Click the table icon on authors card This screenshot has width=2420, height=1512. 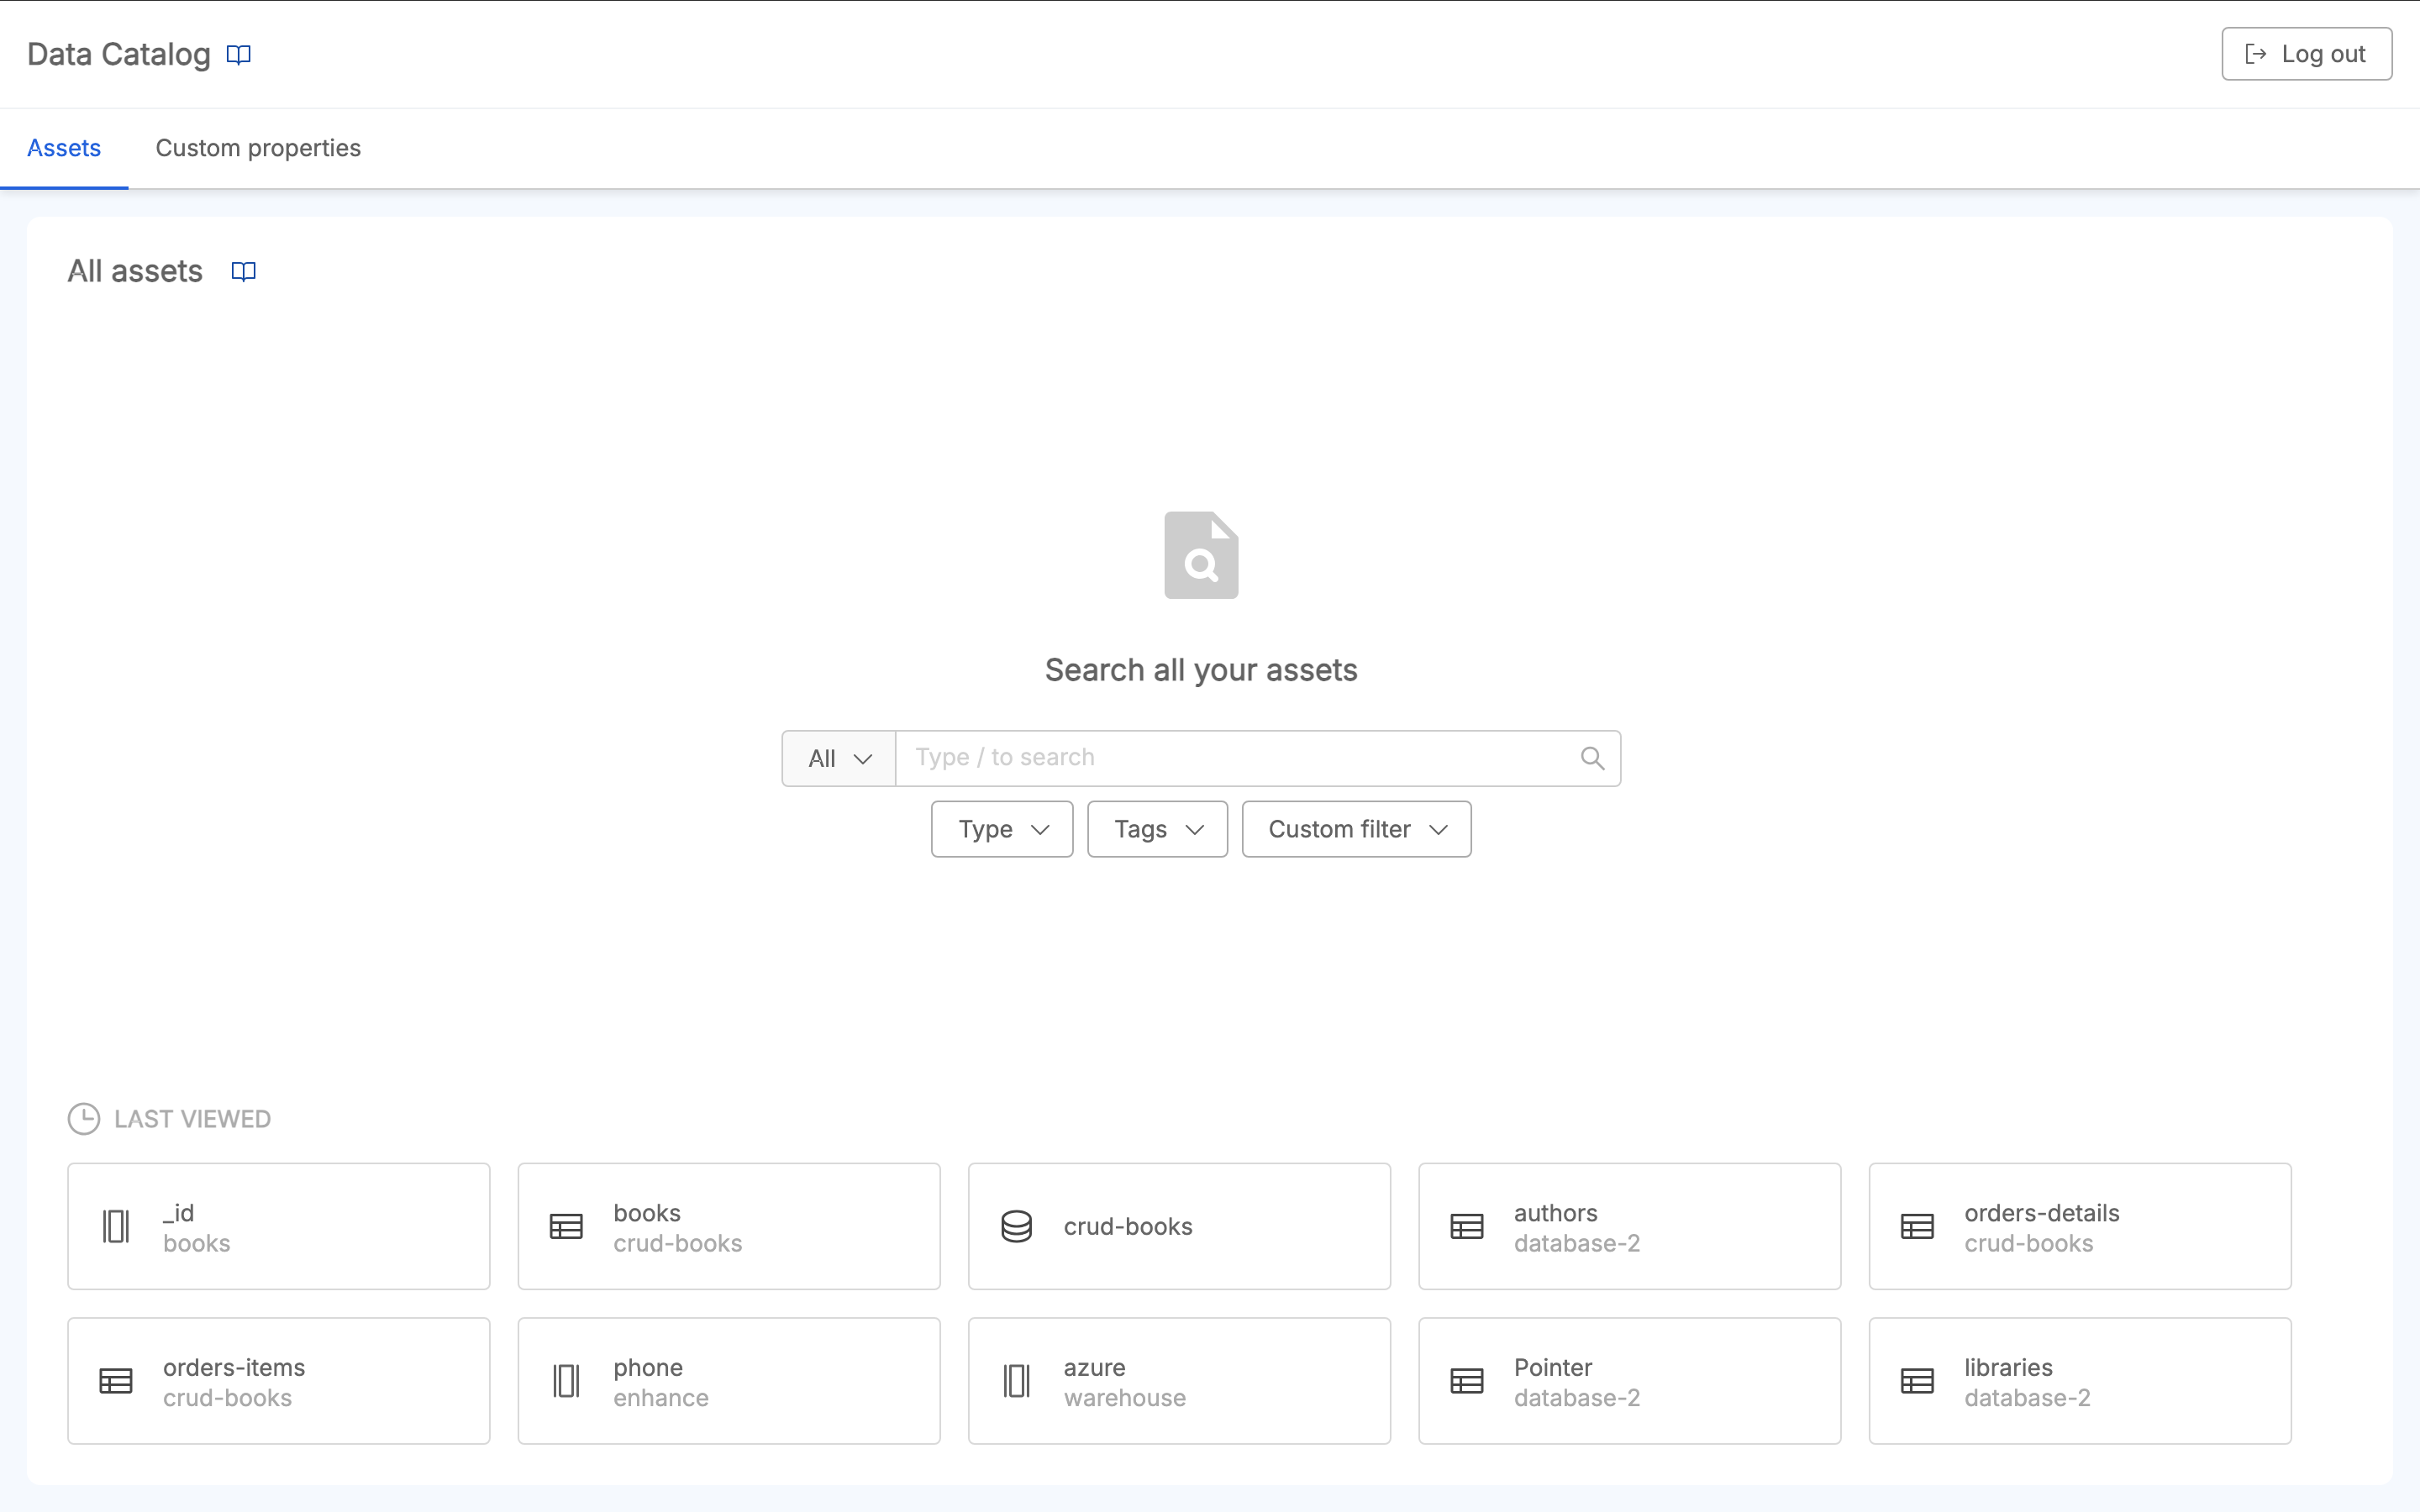[1467, 1226]
